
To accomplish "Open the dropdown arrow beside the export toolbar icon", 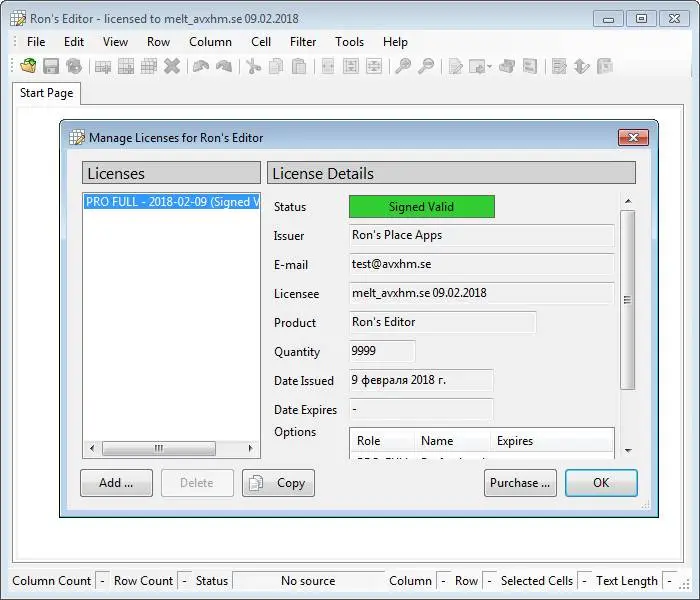I will pyautogui.click(x=489, y=67).
